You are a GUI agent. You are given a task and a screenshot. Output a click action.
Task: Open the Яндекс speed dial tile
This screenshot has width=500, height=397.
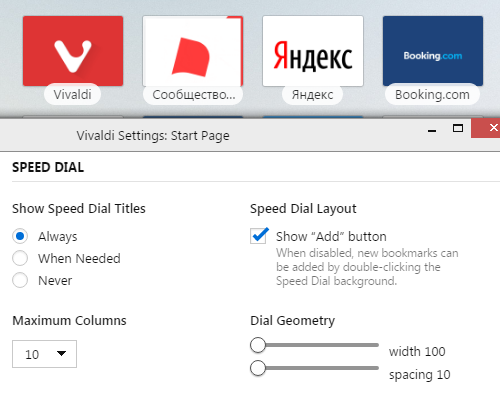pos(313,51)
